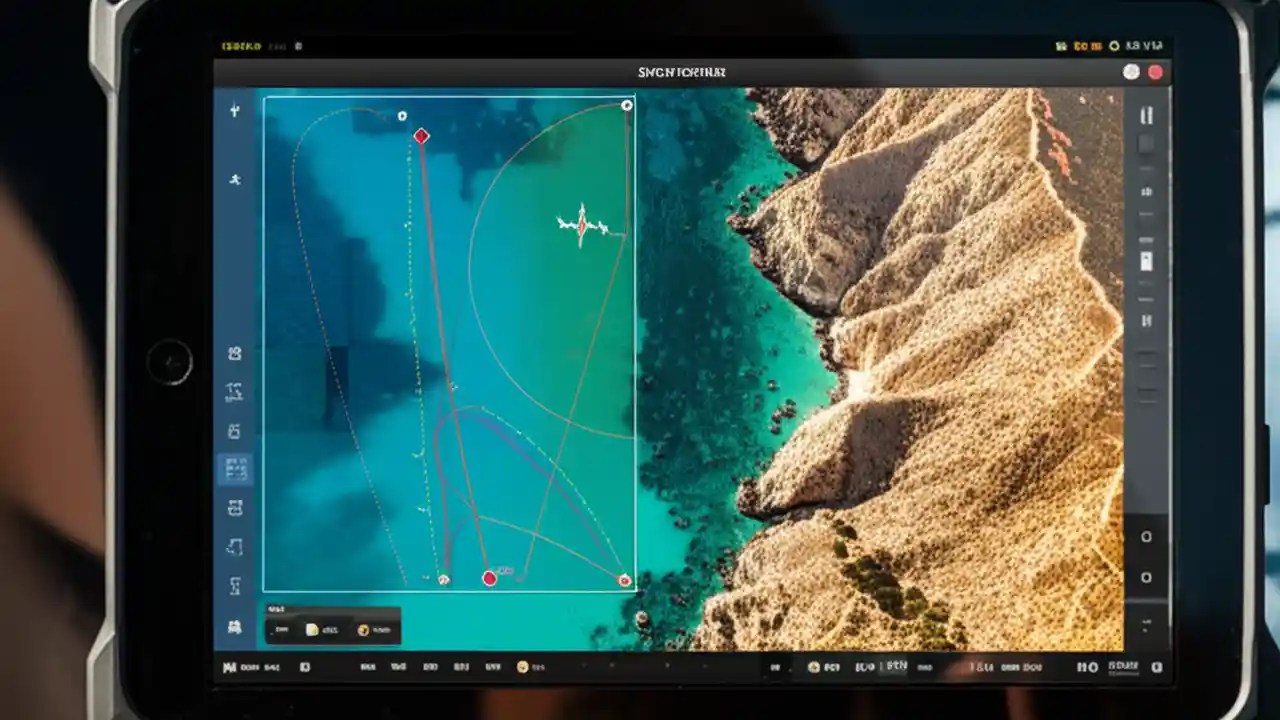
Task: Open the document dropdown in the bottom-left popup
Action: click(311, 629)
